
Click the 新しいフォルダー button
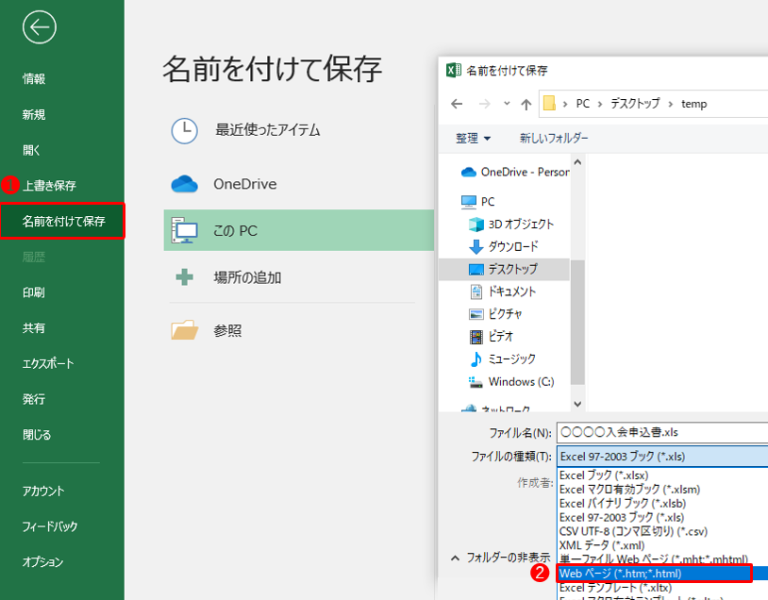pyautogui.click(x=553, y=138)
